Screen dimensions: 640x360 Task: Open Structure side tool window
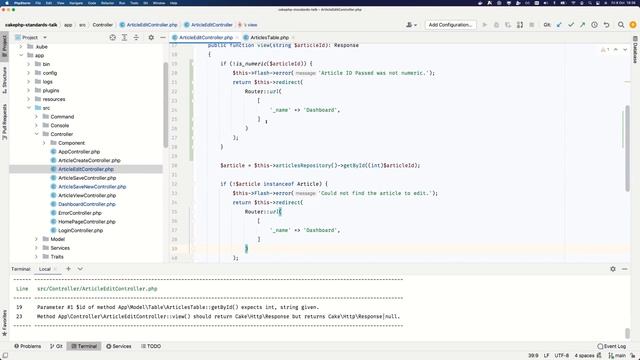pyautogui.click(x=4, y=80)
